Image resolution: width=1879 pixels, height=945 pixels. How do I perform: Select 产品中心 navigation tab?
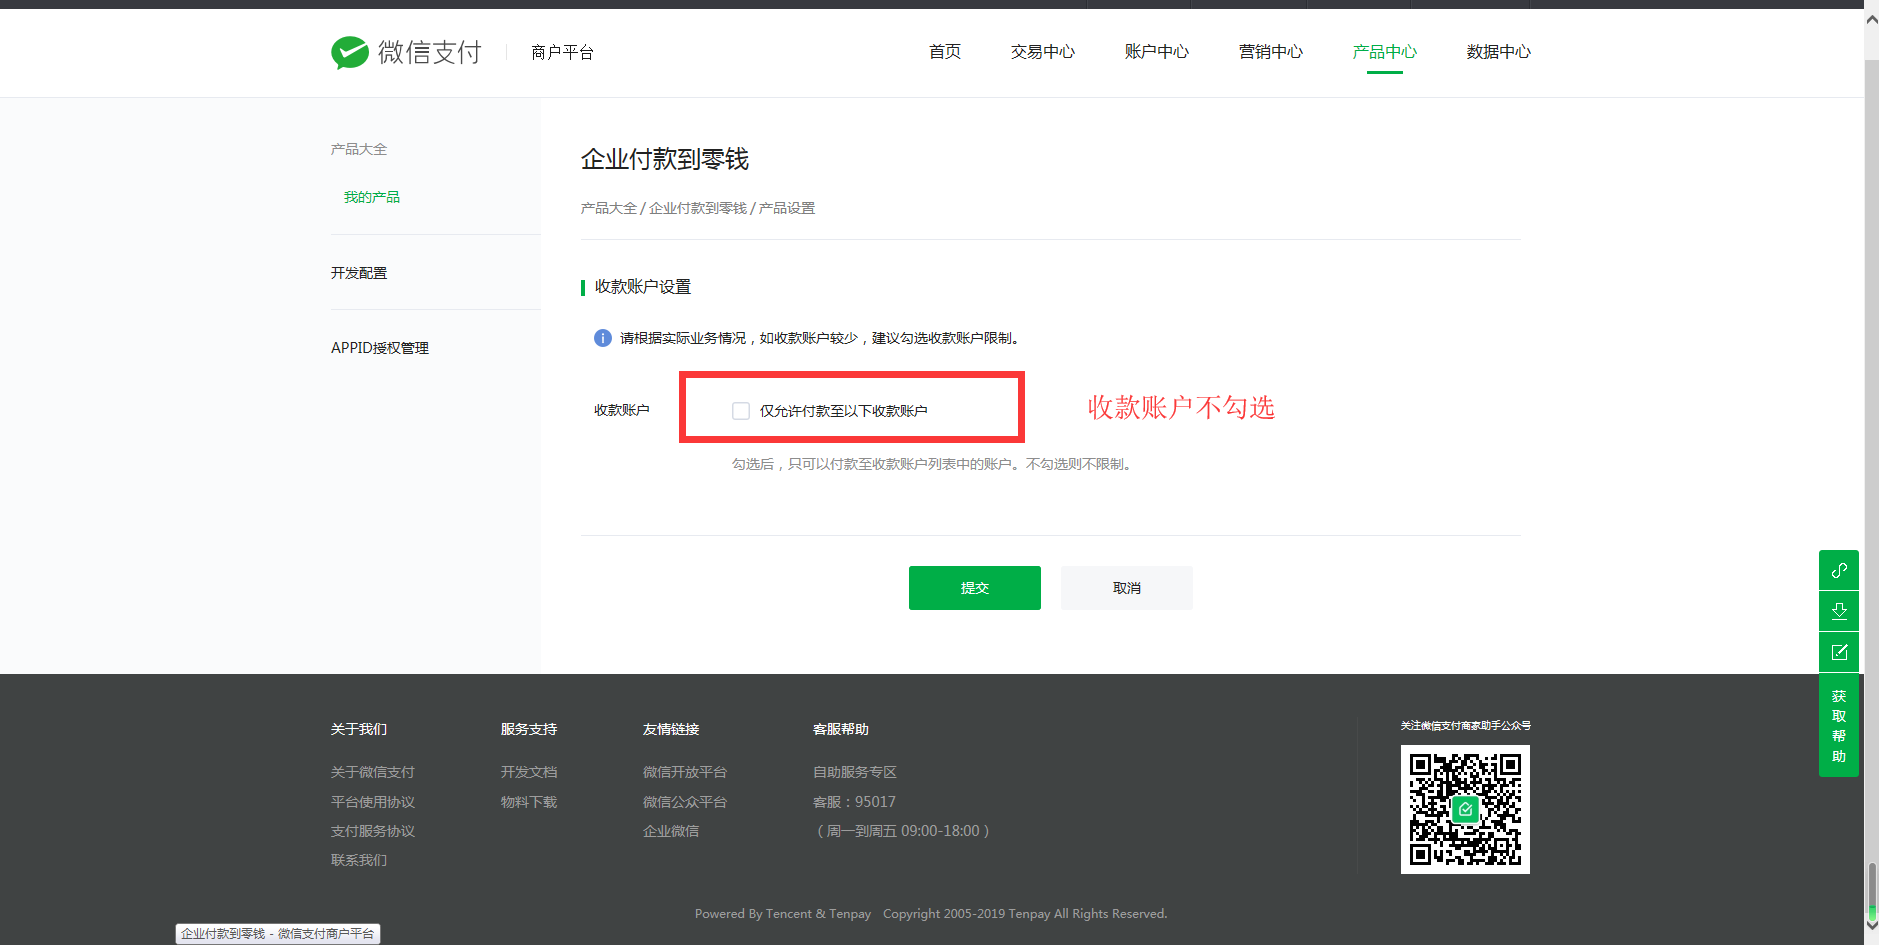pos(1385,52)
